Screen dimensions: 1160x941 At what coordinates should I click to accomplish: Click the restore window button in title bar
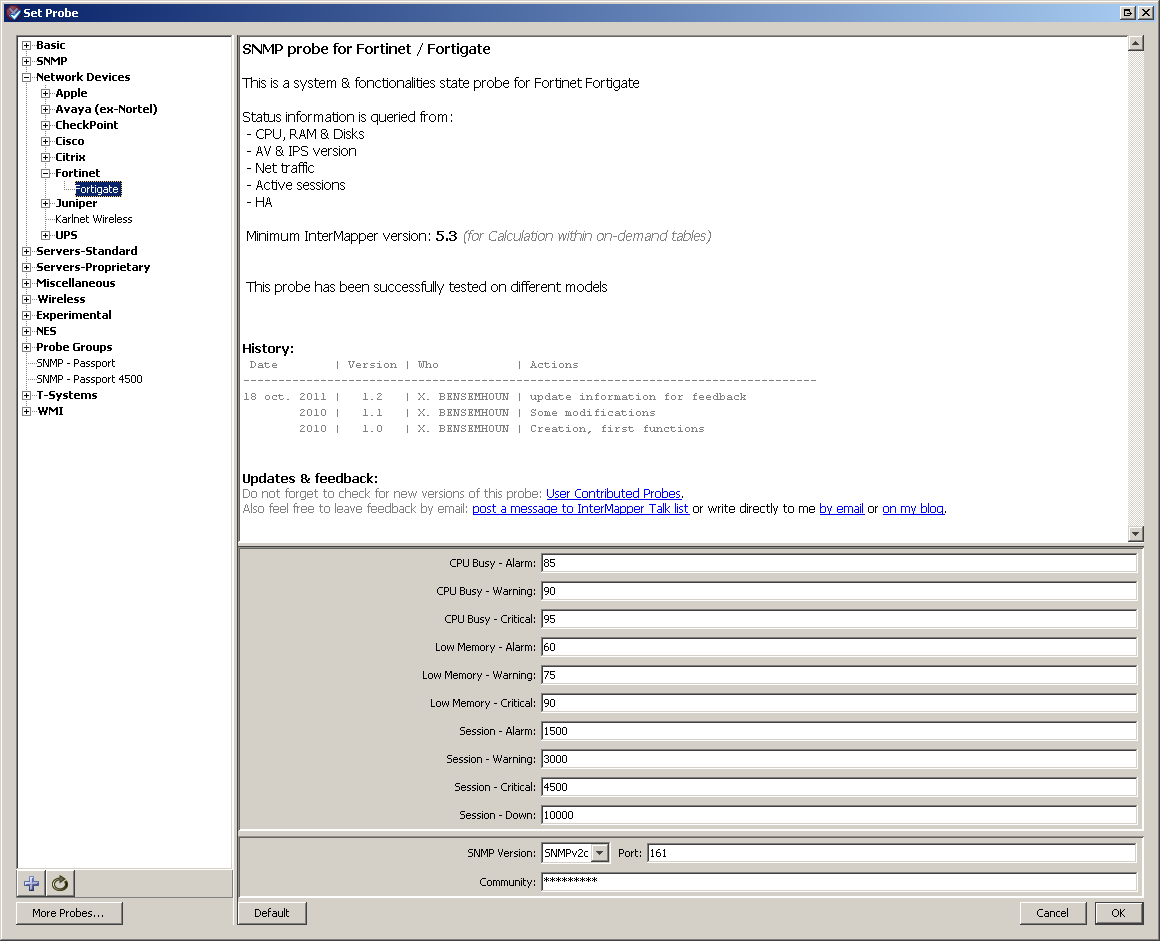[x=1128, y=13]
